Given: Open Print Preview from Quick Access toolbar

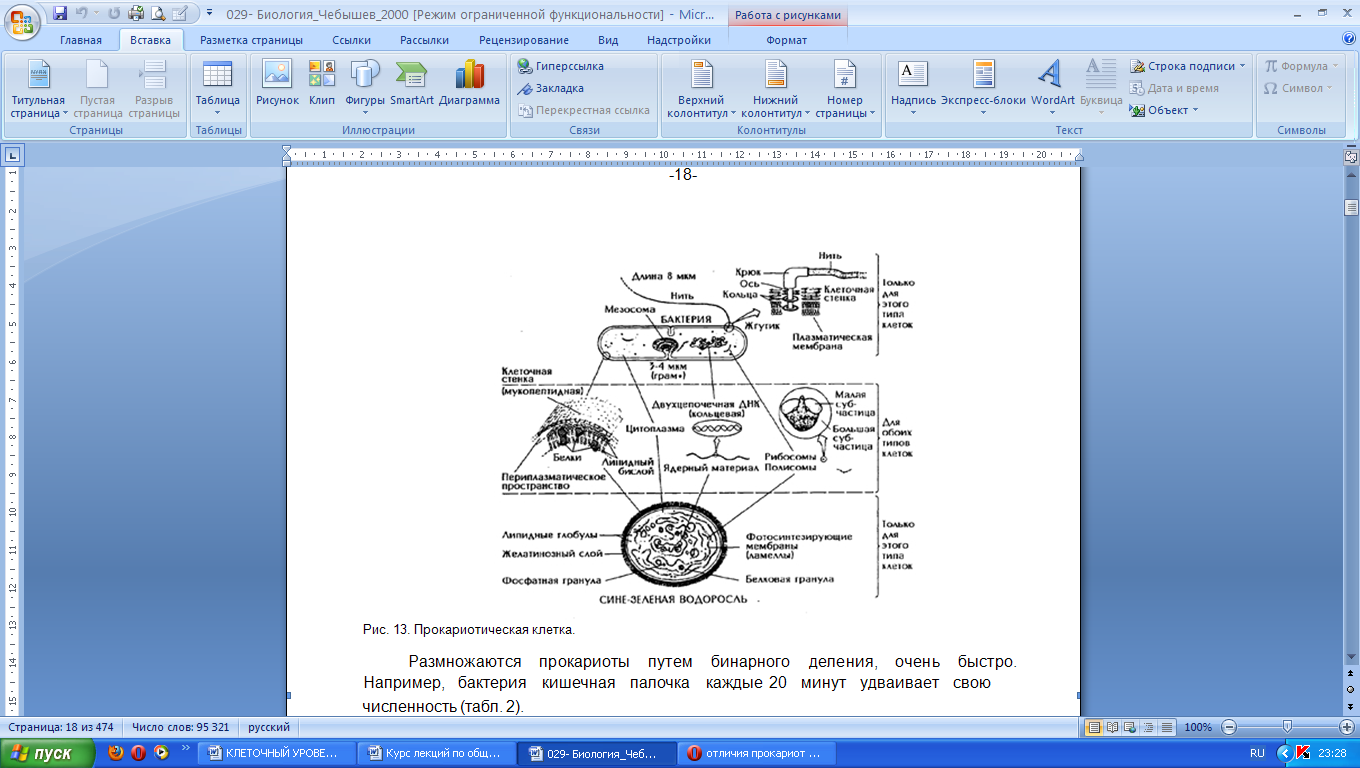Looking at the screenshot, I should tap(158, 13).
